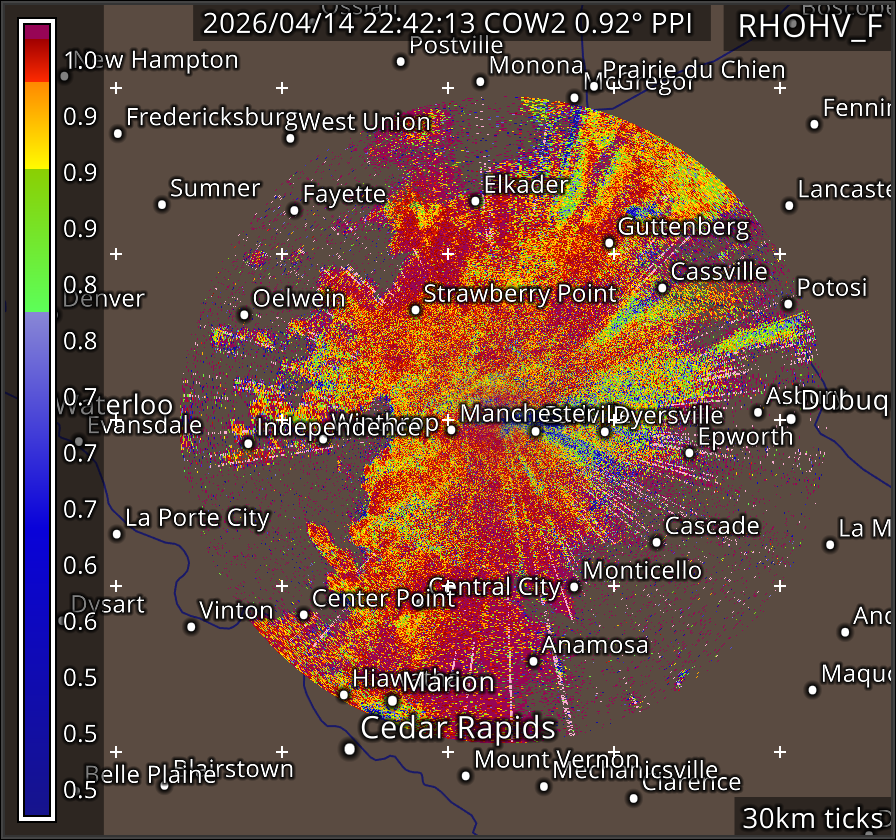Viewport: 896px width, 840px height.
Task: Click the 30km ticks scale label
Action: pos(813,818)
